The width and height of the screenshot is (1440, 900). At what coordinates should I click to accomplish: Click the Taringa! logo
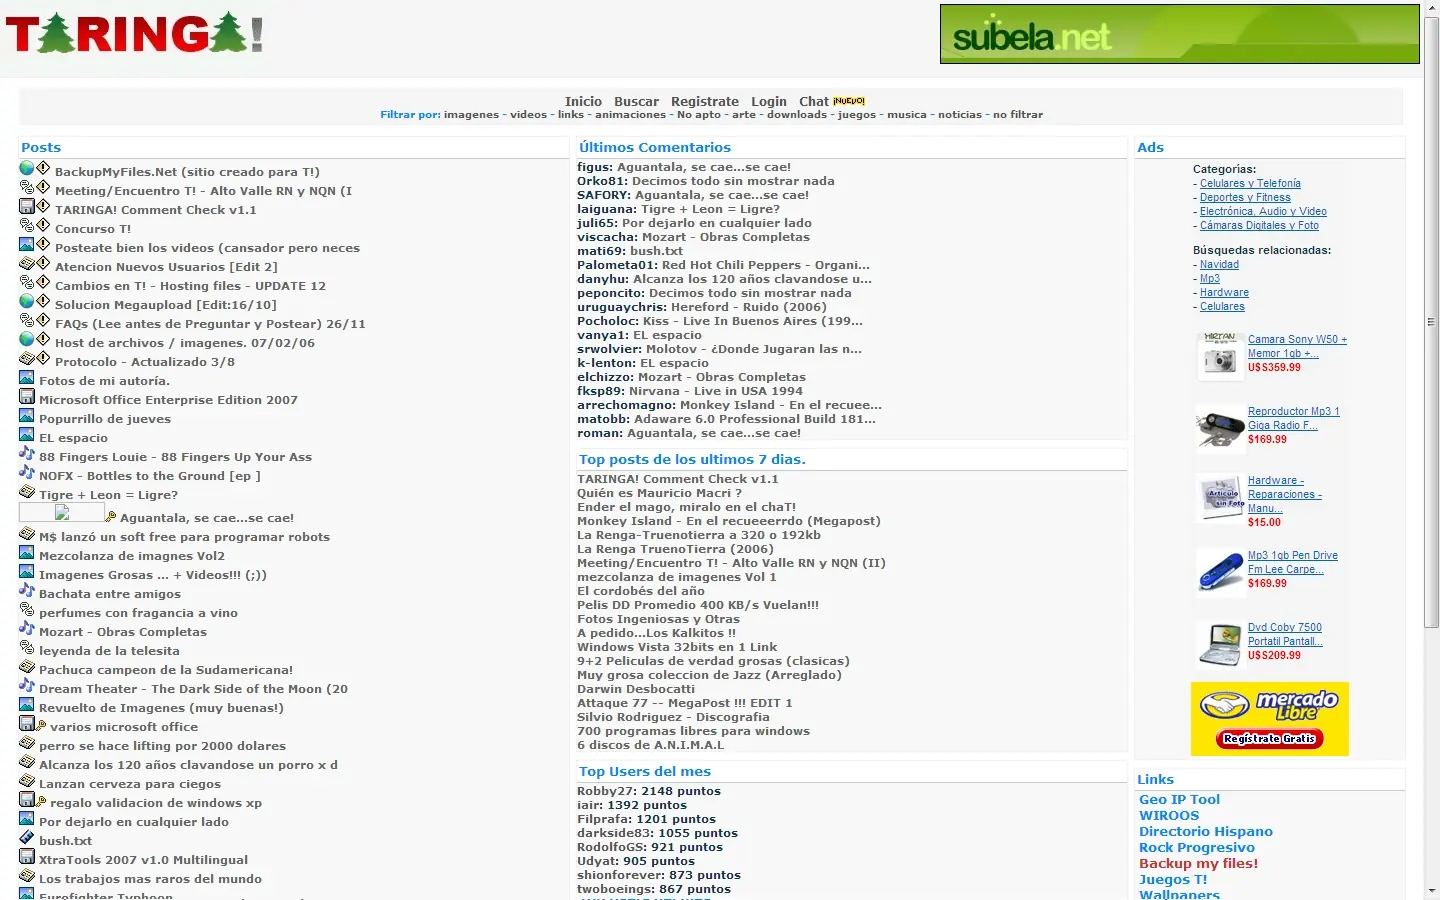pyautogui.click(x=135, y=34)
